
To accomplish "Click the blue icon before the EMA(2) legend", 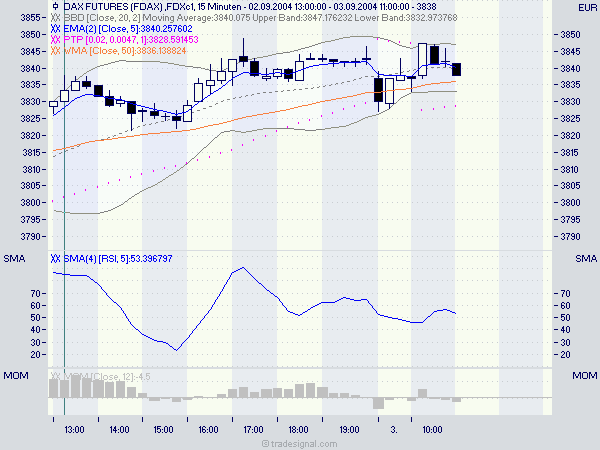I will (55, 29).
